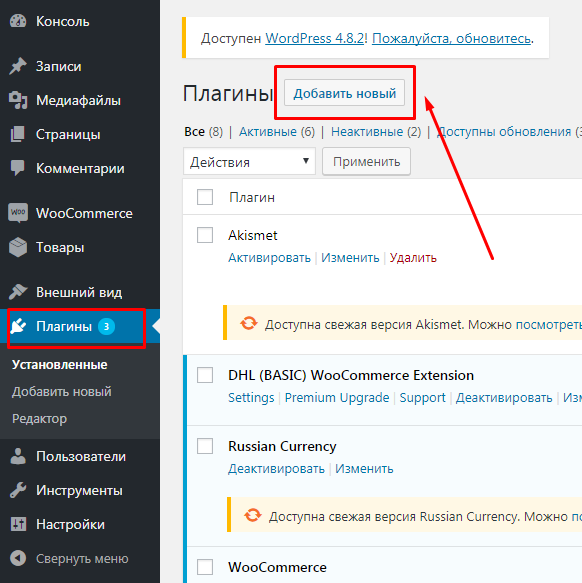Click the Медиафайлы media icon

click(18, 100)
